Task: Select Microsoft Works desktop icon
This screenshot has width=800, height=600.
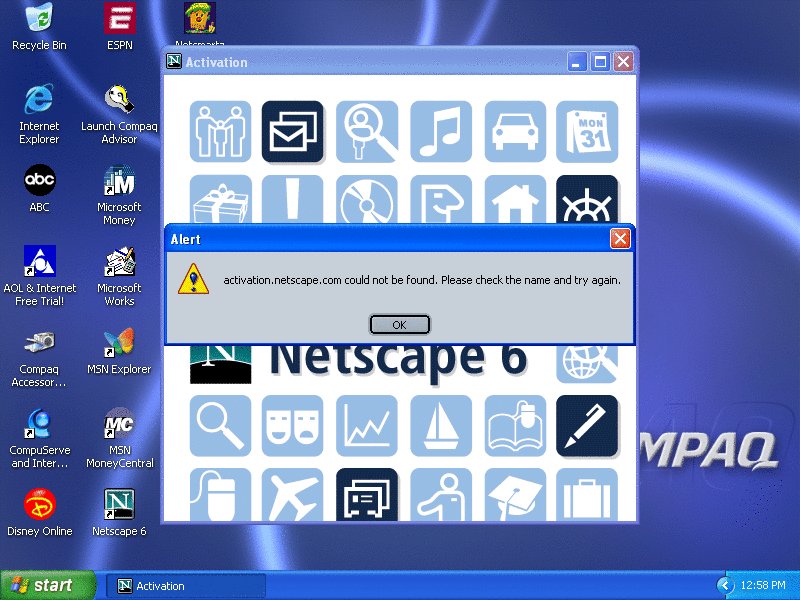Action: (119, 276)
